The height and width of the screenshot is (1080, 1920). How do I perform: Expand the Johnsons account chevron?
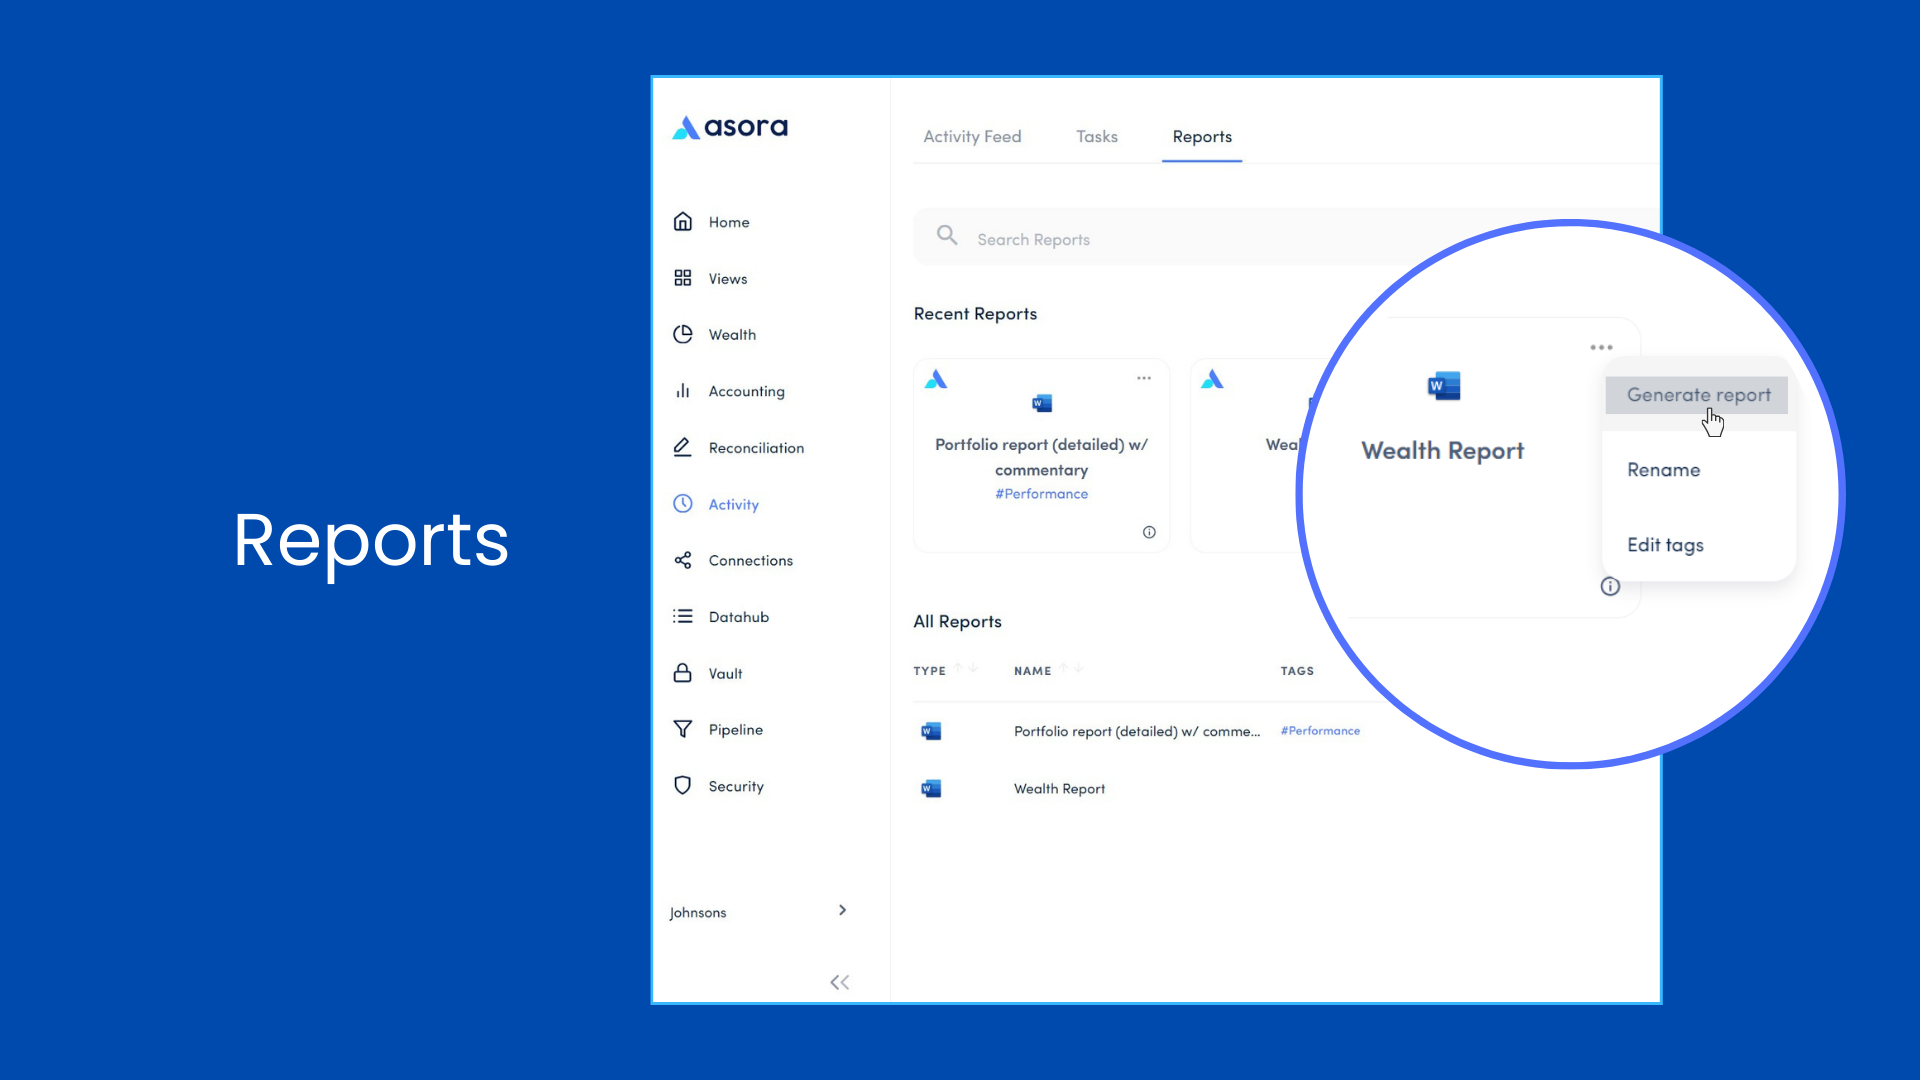[x=842, y=910]
